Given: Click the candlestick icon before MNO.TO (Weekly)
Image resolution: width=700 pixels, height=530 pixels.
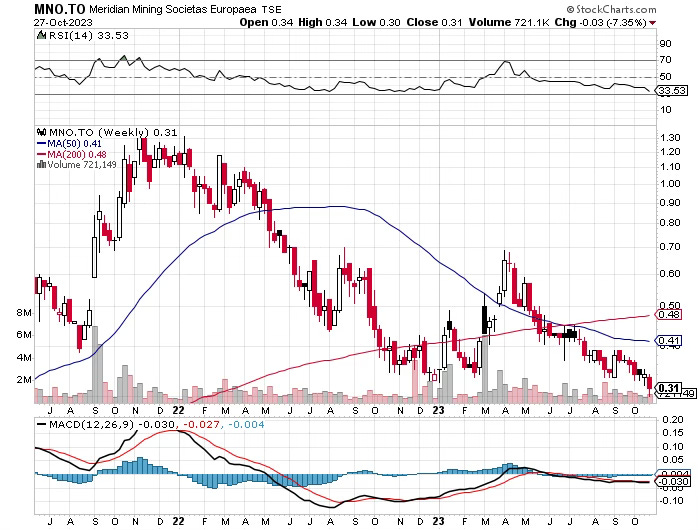Looking at the screenshot, I should click(x=42, y=132).
